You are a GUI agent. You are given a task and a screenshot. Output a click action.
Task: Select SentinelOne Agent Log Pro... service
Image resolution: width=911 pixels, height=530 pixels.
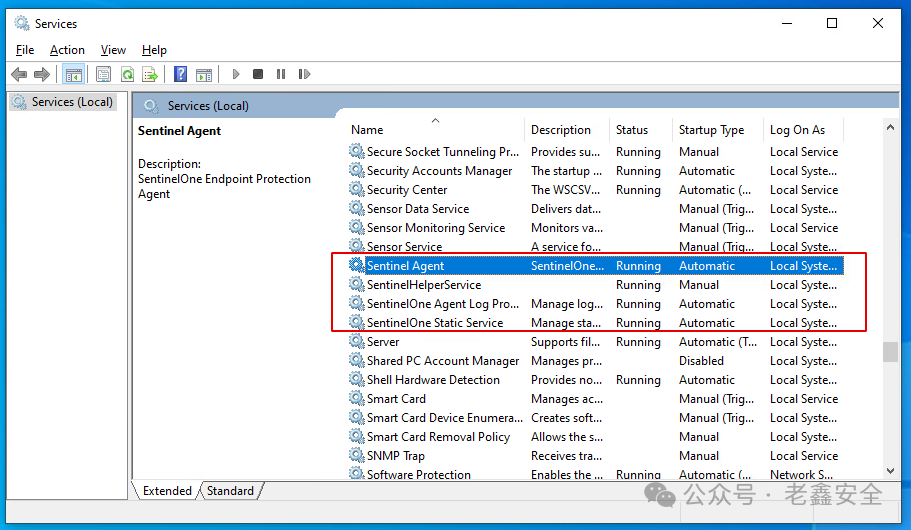point(596,304)
